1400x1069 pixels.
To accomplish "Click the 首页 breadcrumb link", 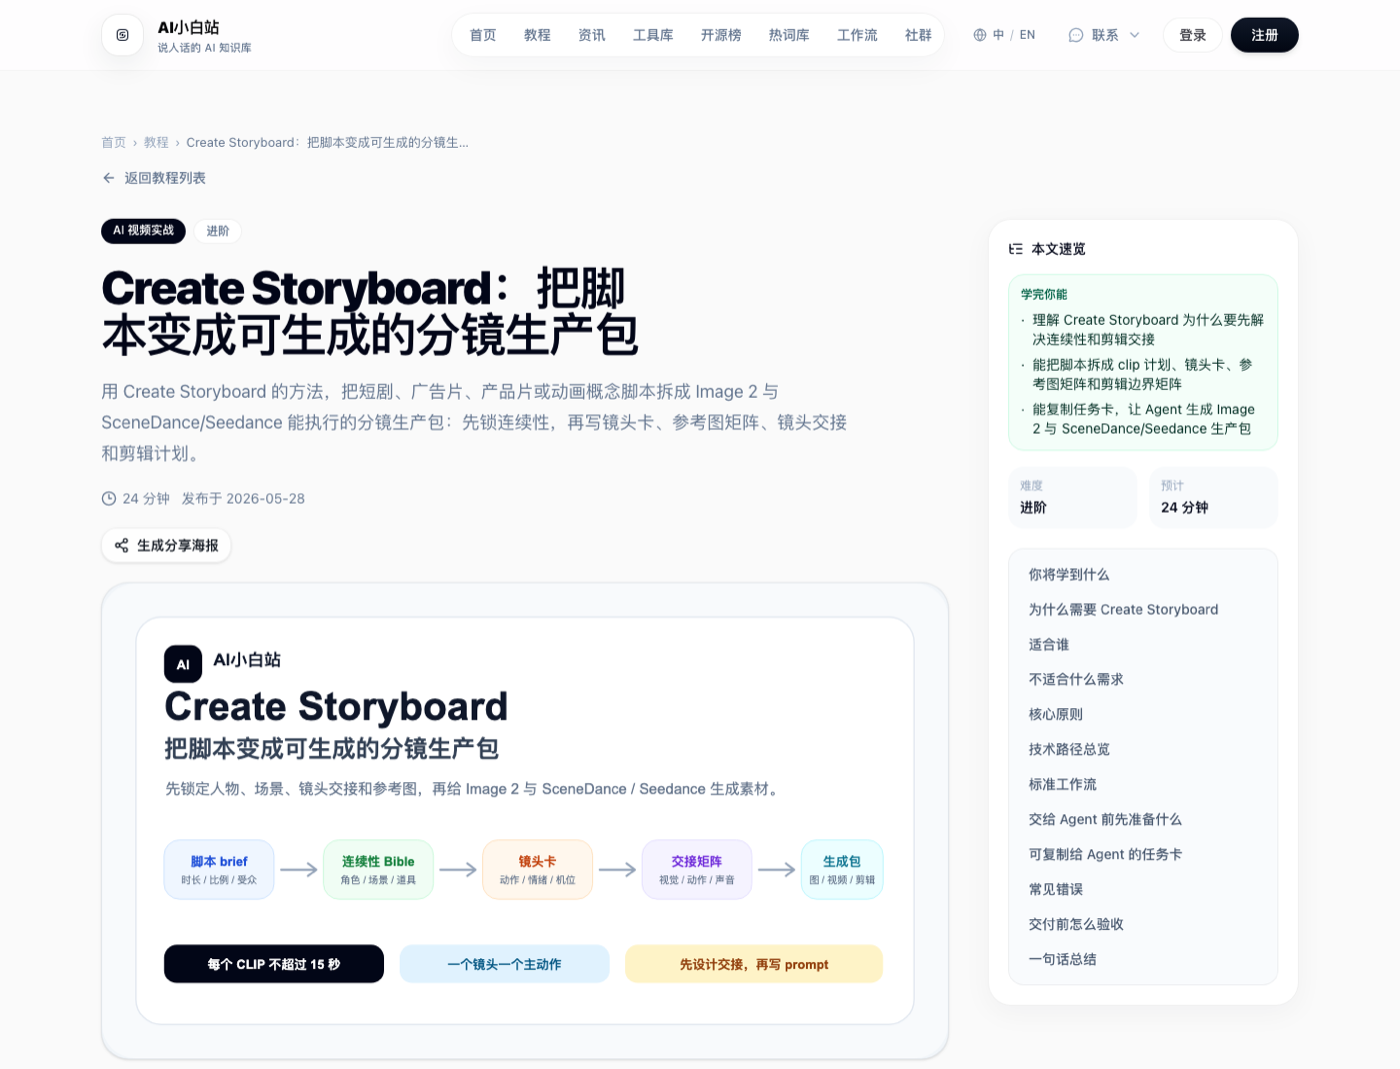I will click(x=114, y=143).
